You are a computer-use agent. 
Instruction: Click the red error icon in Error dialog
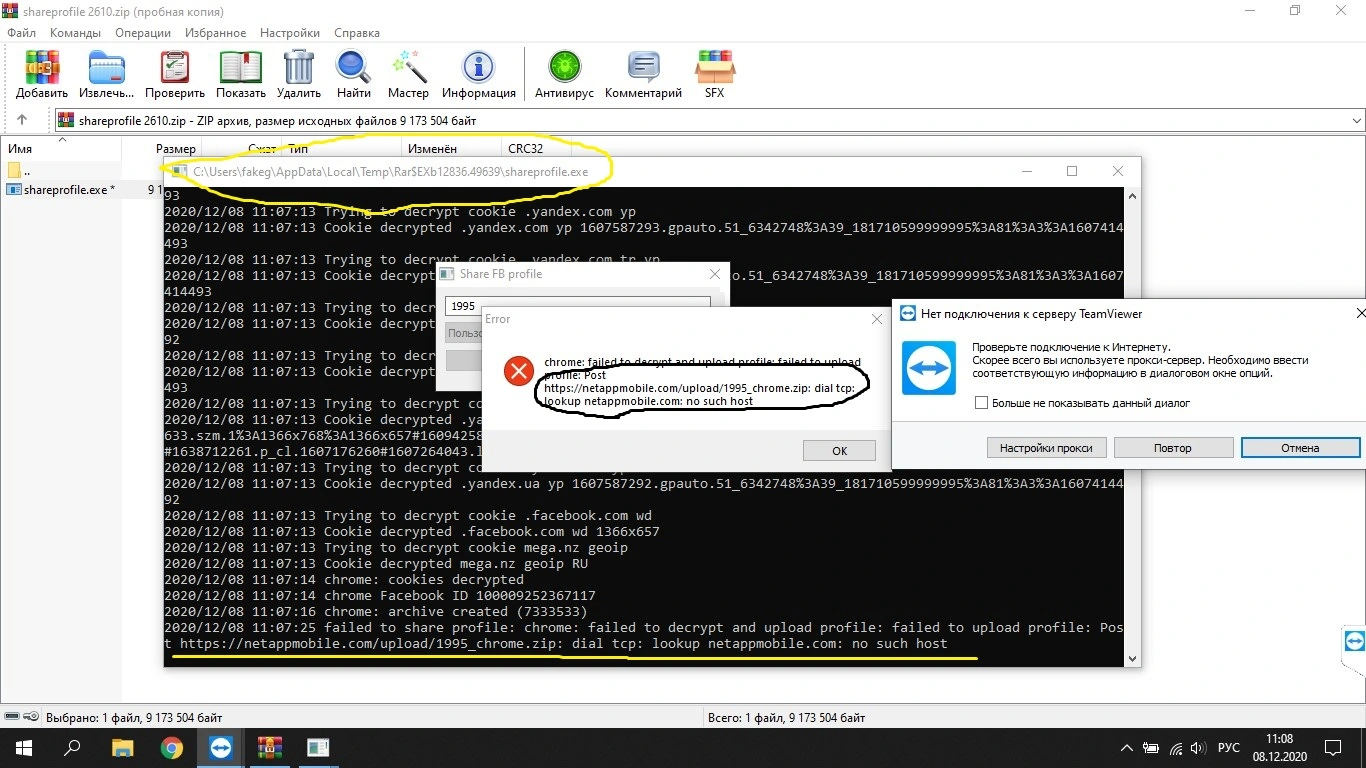pos(518,372)
